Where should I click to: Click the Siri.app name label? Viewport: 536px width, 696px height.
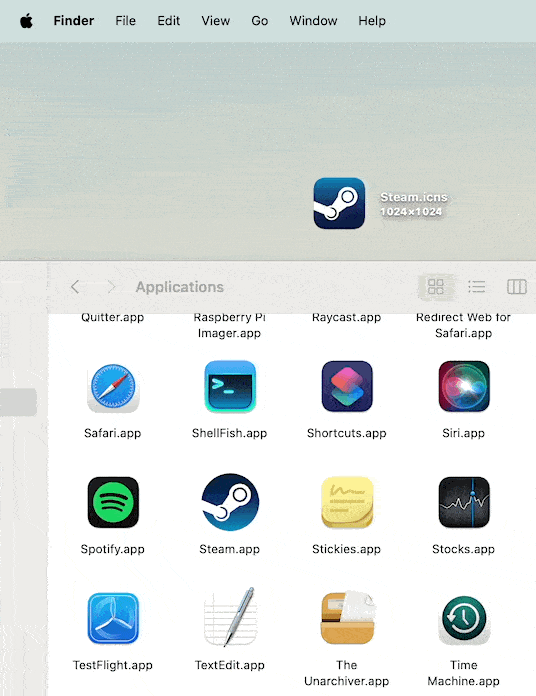pyautogui.click(x=463, y=433)
